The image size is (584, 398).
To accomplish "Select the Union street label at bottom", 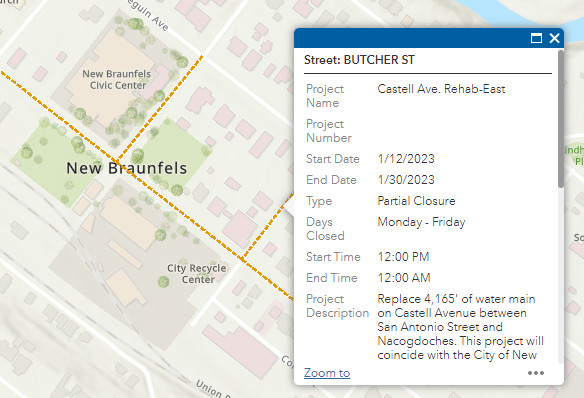I will 210,388.
